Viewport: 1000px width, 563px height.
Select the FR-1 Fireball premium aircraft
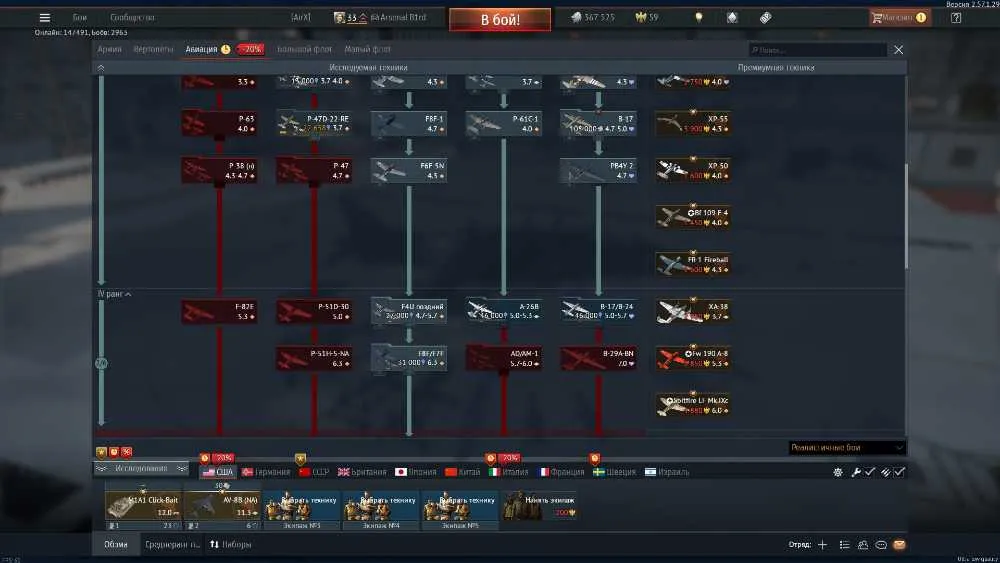(693, 264)
